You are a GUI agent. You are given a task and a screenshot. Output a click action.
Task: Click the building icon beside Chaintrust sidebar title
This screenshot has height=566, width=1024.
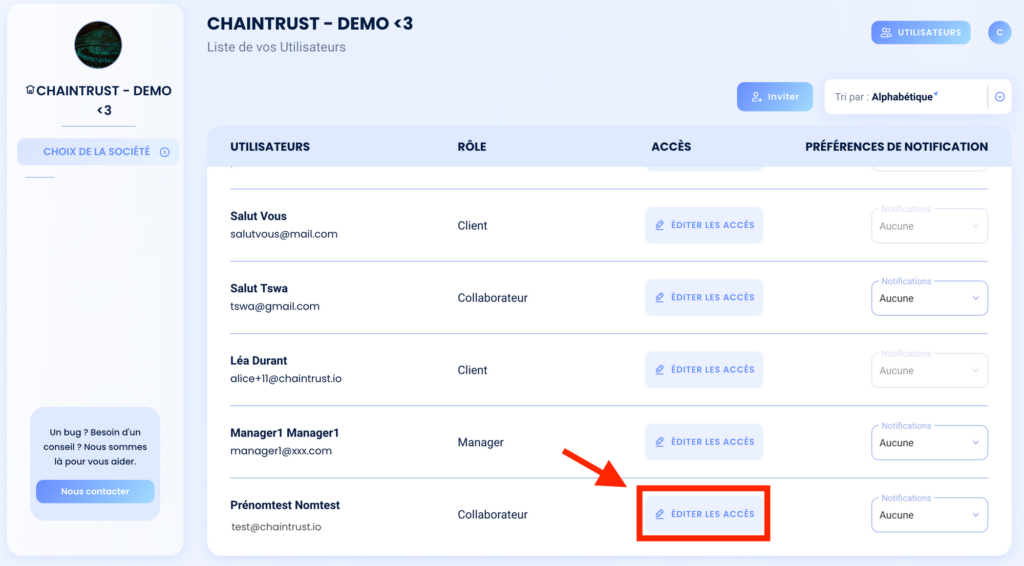pyautogui.click(x=30, y=90)
